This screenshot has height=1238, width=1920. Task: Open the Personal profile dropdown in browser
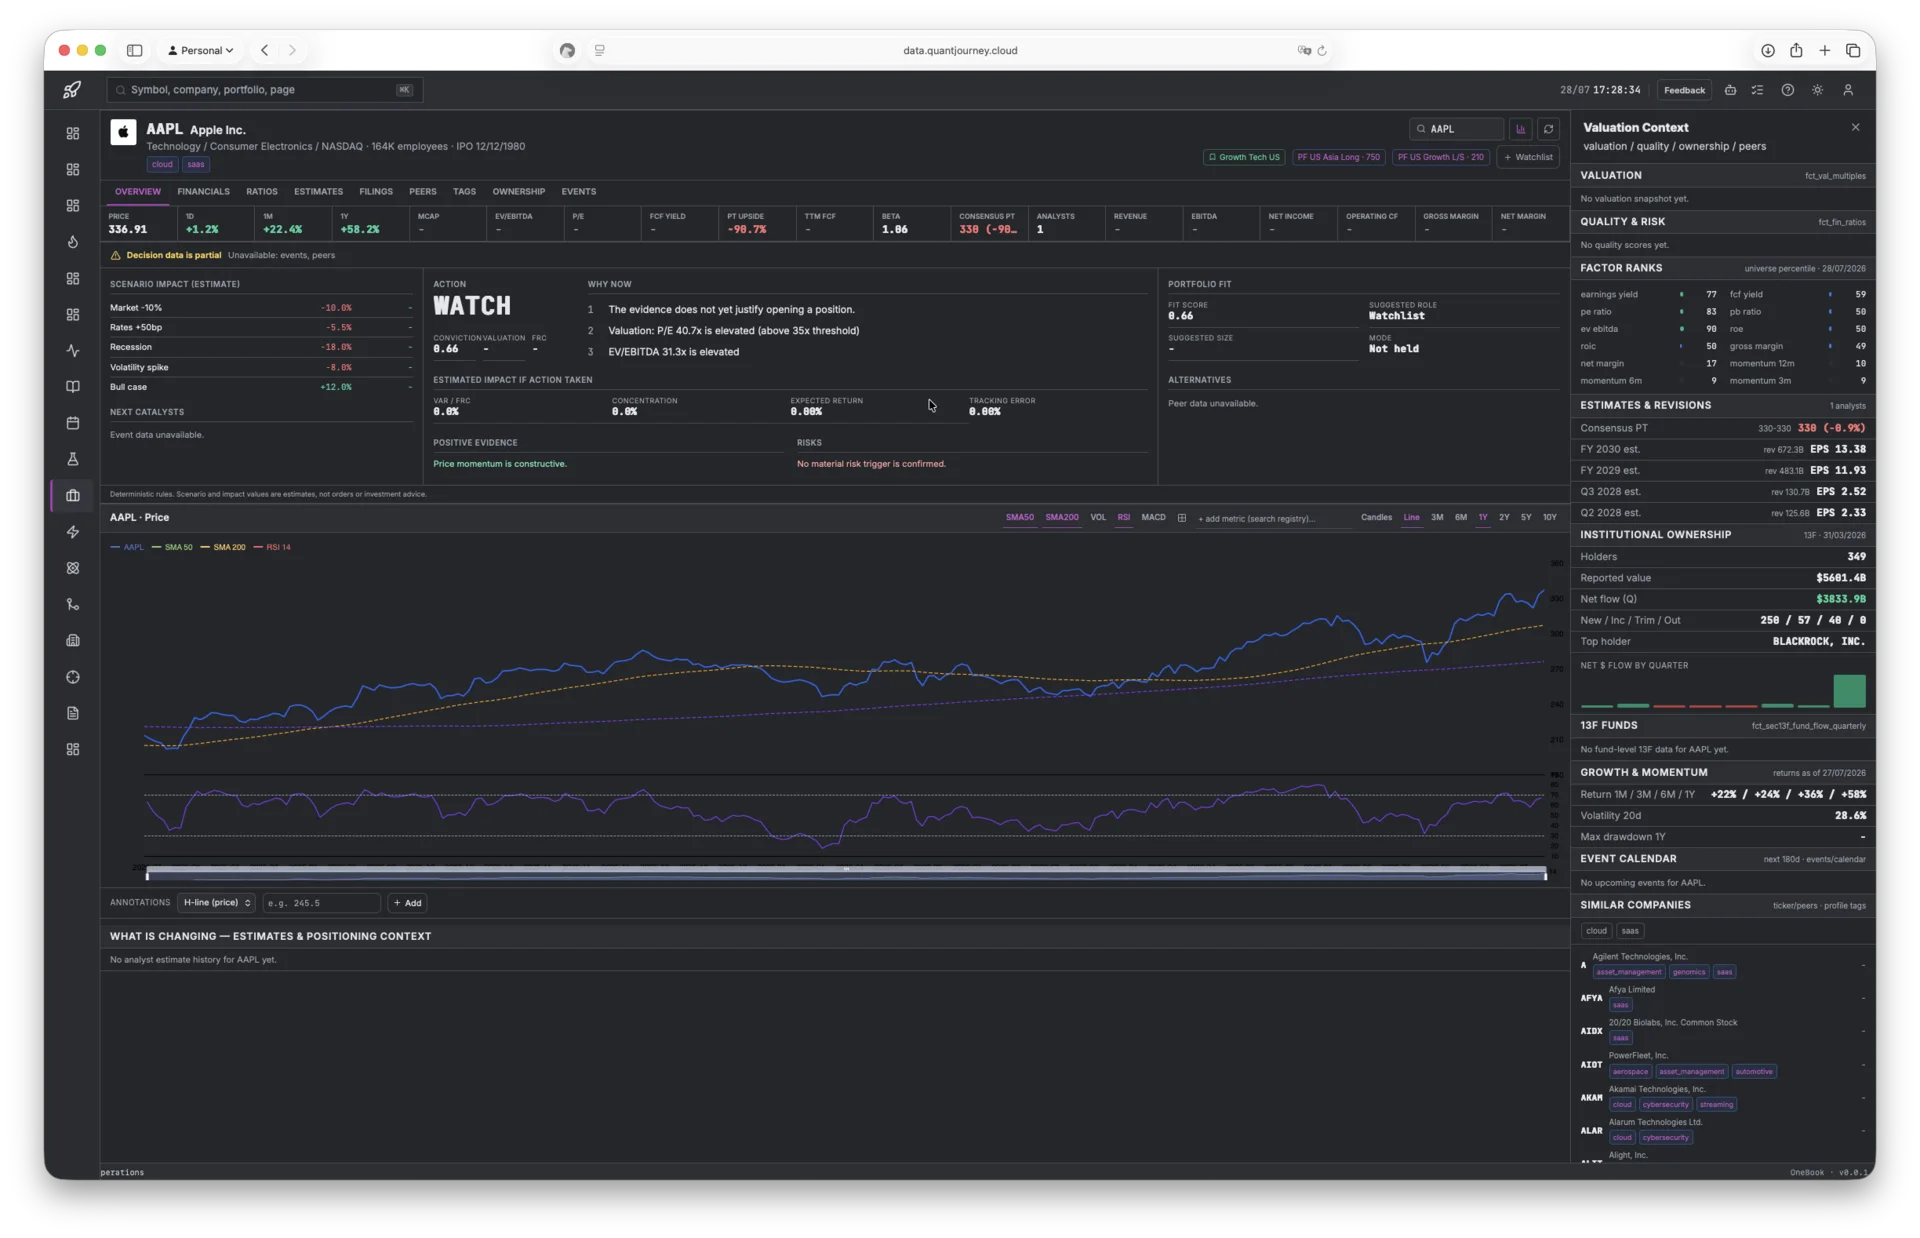[201, 50]
